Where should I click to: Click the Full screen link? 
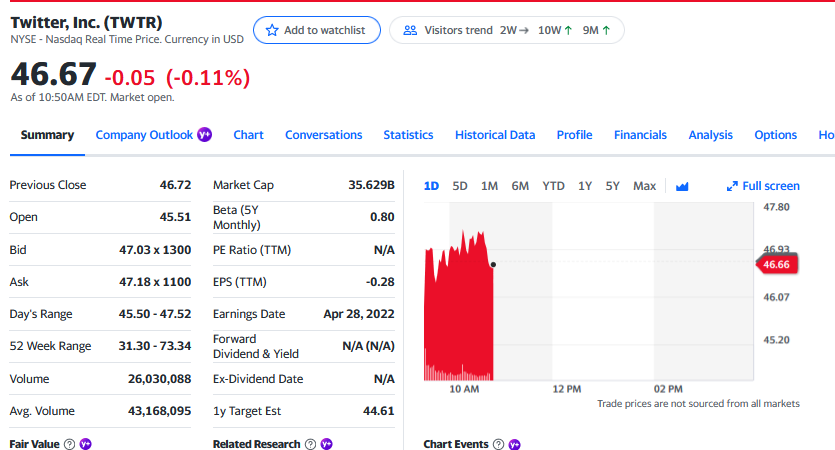click(763, 186)
